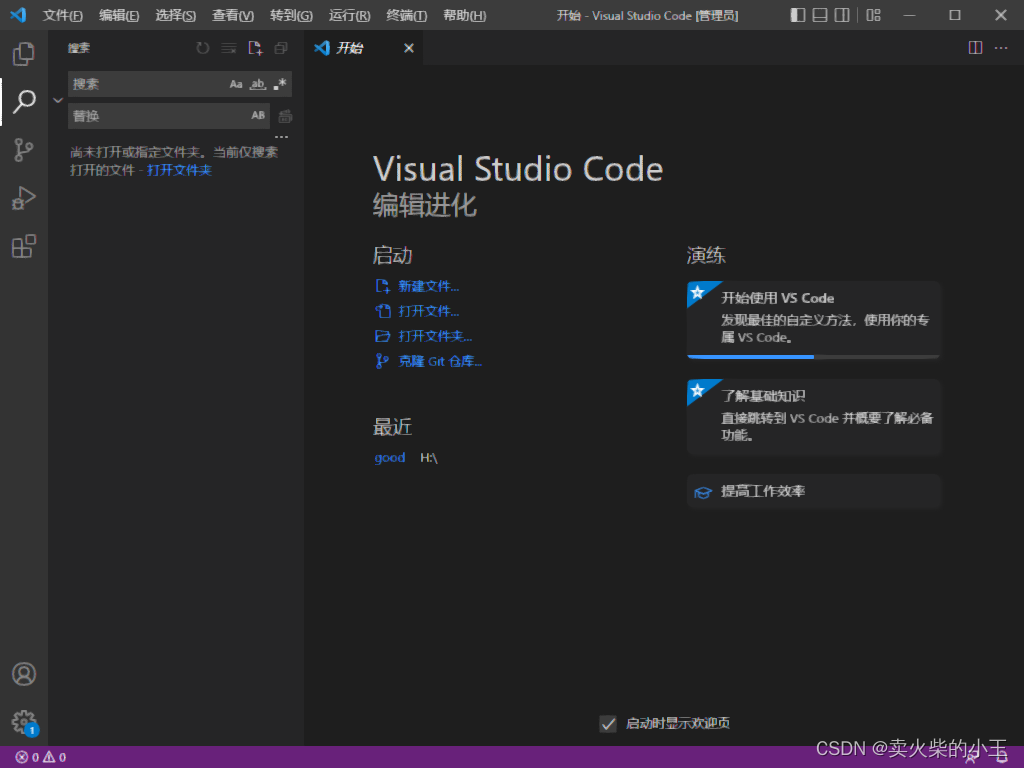This screenshot has width=1024, height=768.
Task: Open the Run and Debug view
Action: click(24, 198)
